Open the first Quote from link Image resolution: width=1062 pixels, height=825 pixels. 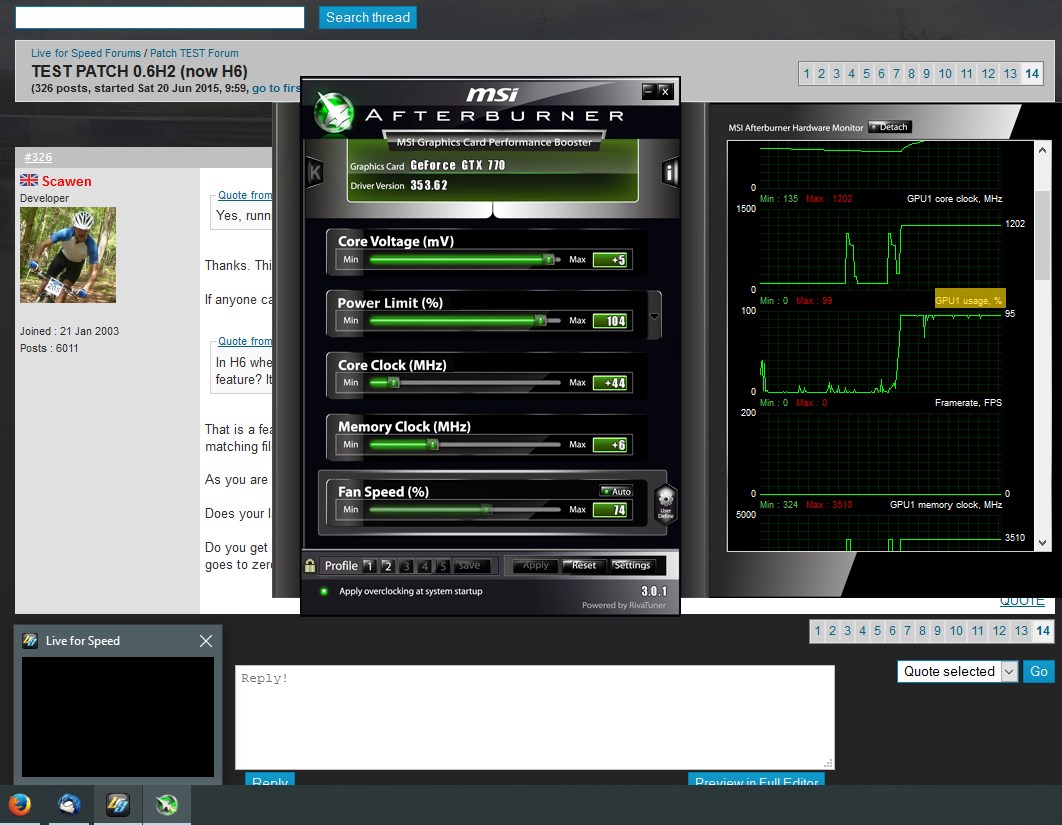click(245, 195)
